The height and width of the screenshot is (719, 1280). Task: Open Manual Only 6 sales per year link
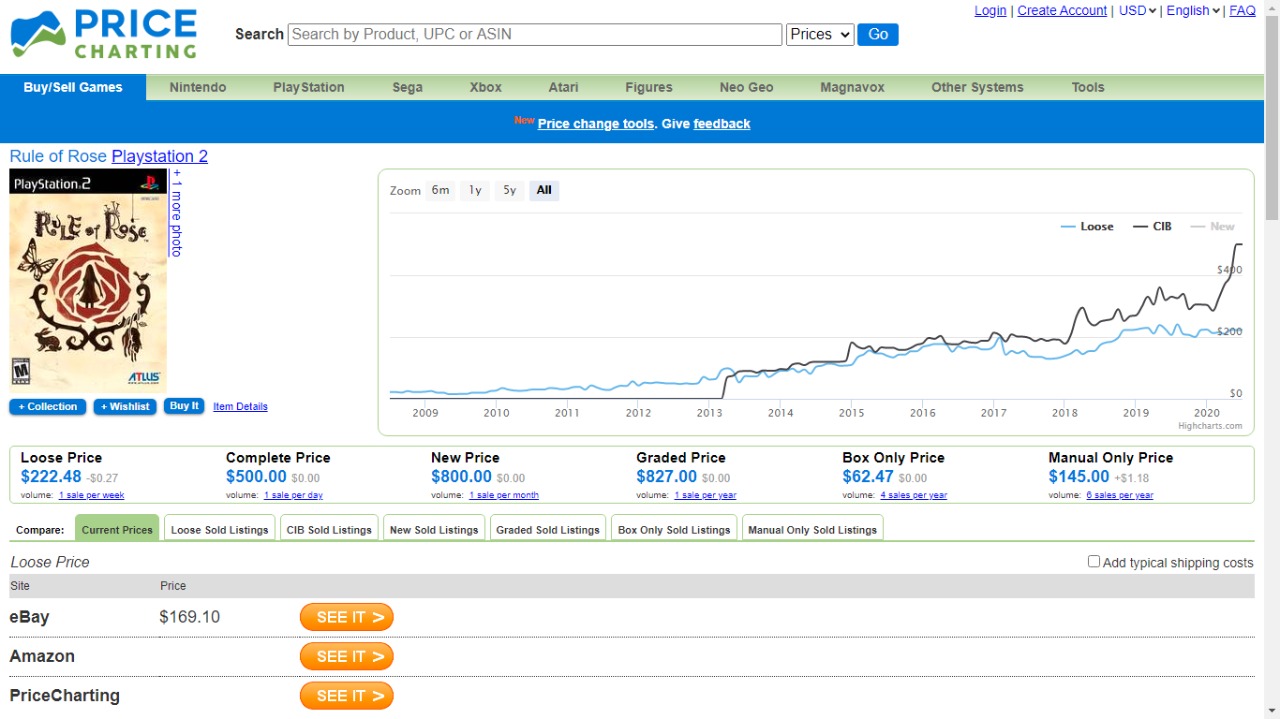pyautogui.click(x=1120, y=495)
